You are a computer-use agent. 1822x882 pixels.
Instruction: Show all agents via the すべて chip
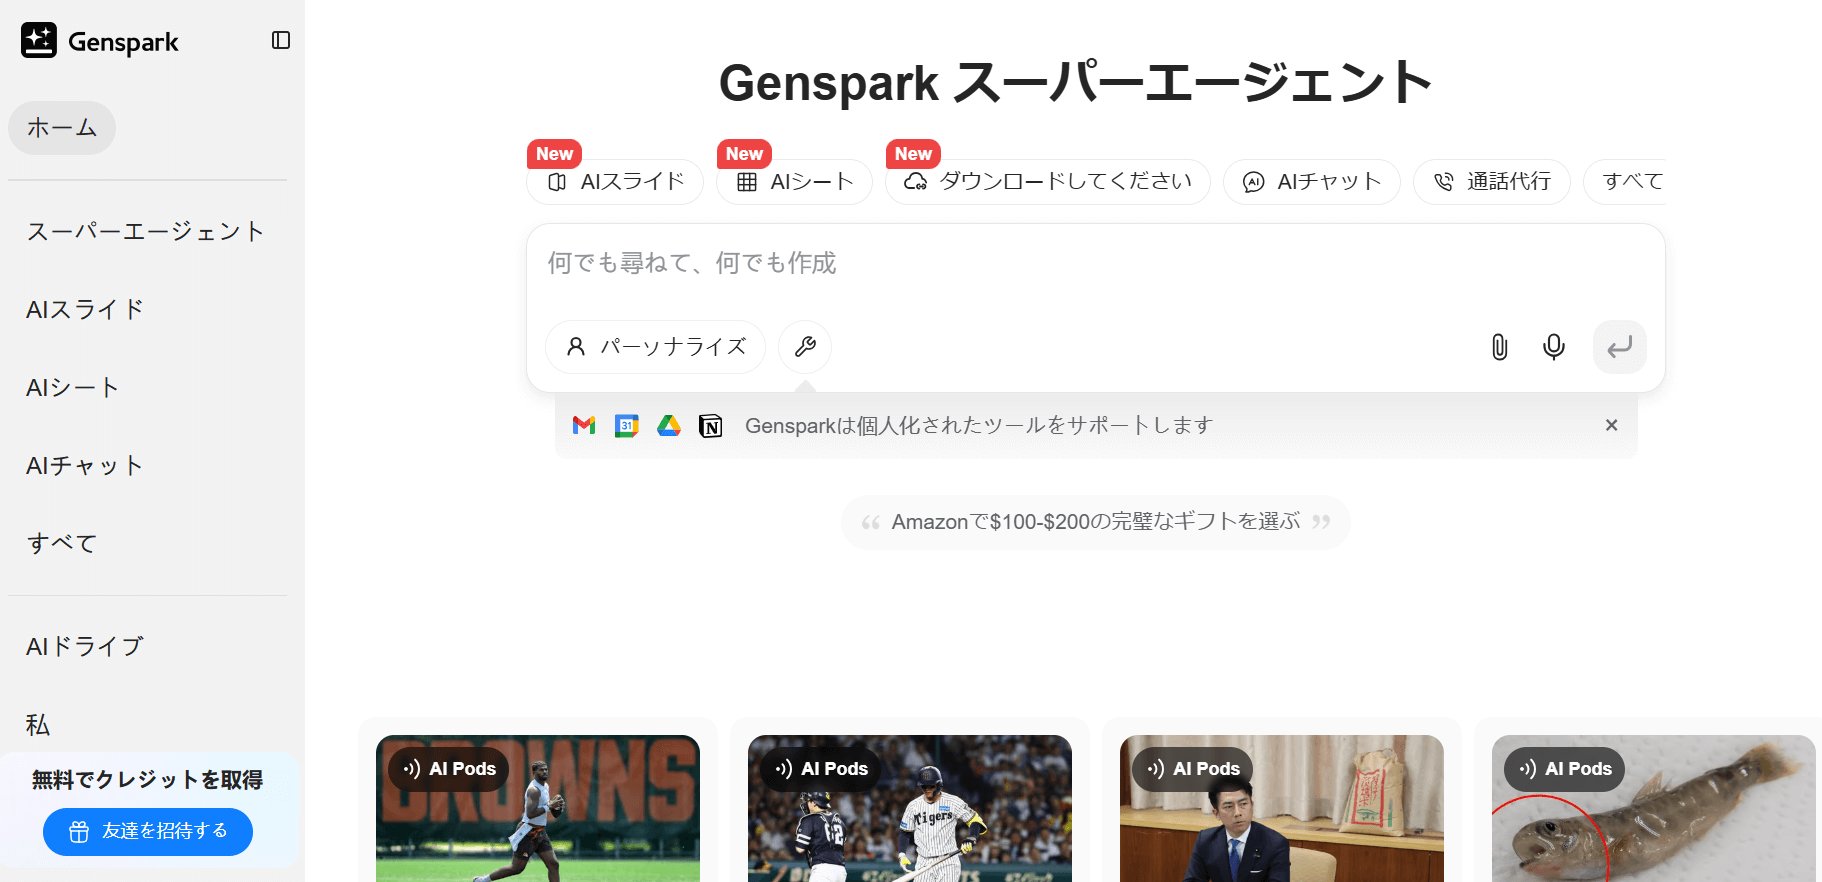[x=1626, y=182]
